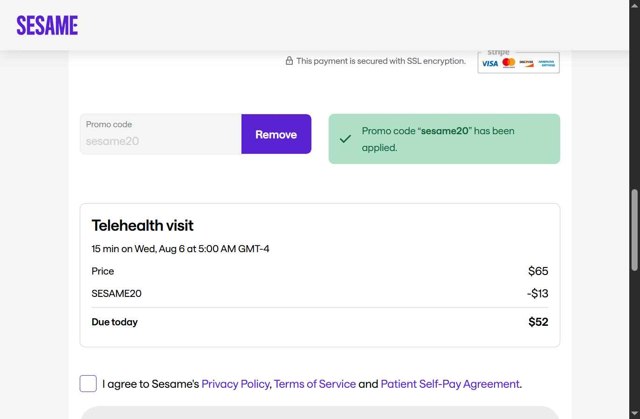The width and height of the screenshot is (640, 419).
Task: Click the green promo applied checkmark
Action: pos(345,139)
